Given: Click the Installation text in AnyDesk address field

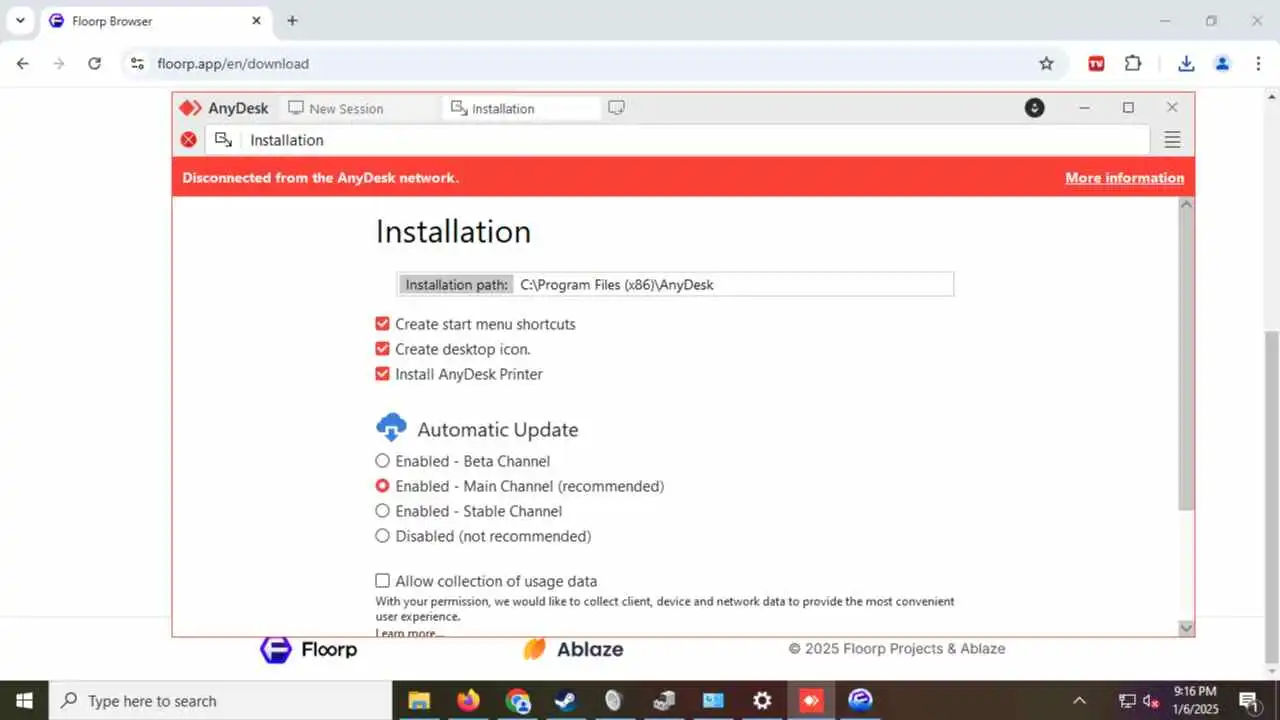Looking at the screenshot, I should click(x=287, y=140).
